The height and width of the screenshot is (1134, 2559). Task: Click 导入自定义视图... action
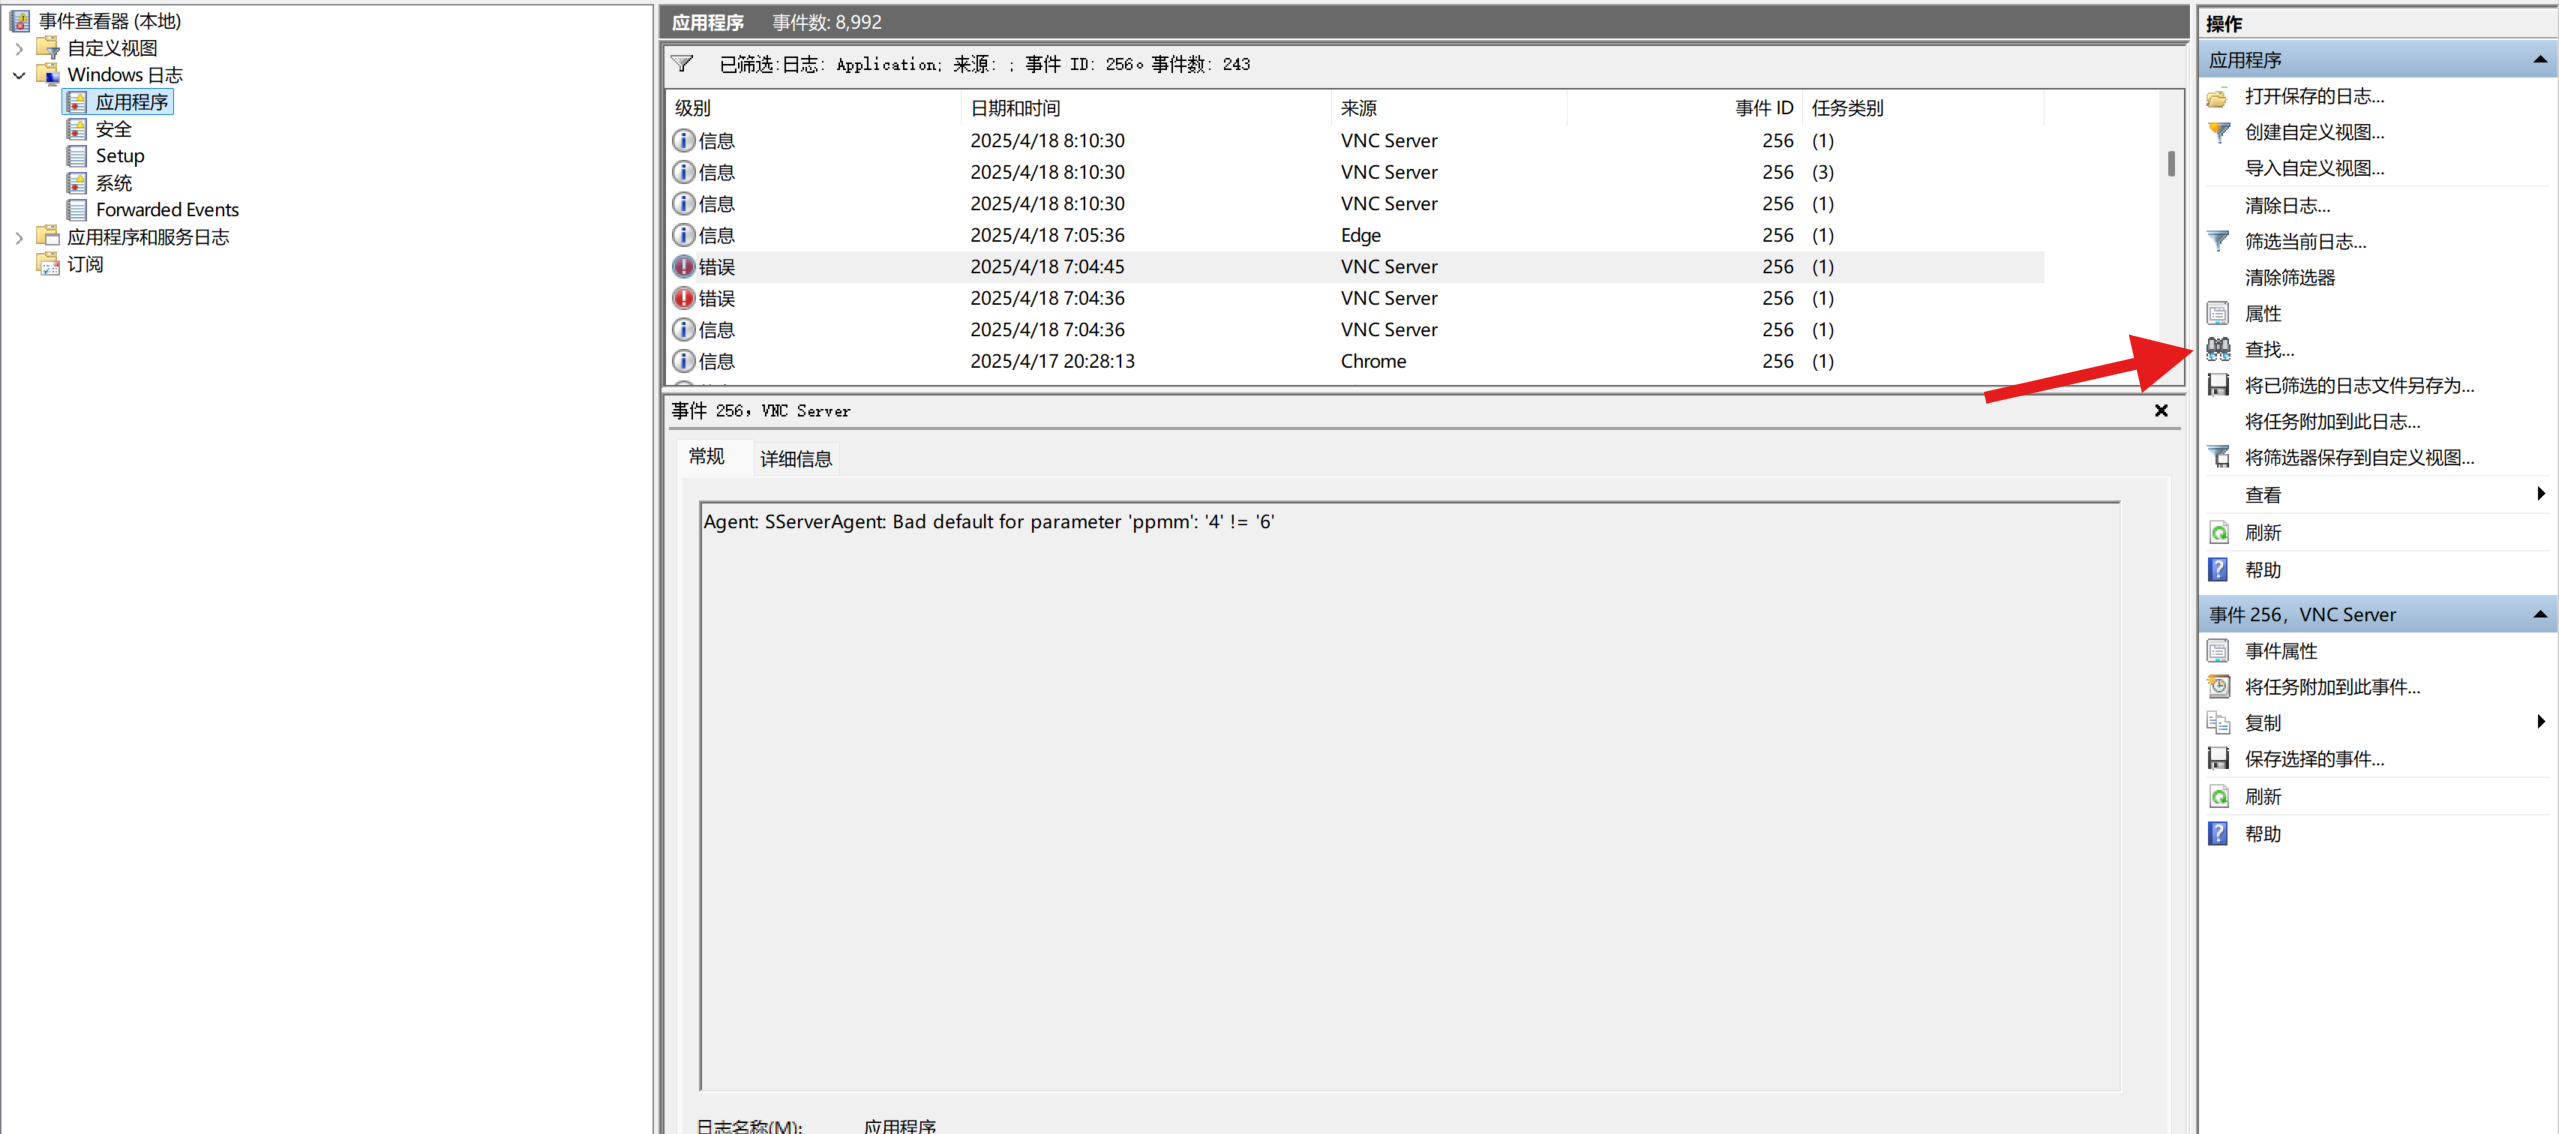(x=2314, y=168)
